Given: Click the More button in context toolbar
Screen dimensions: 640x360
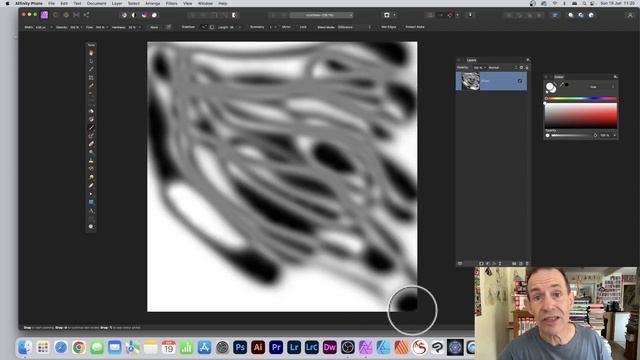Looking at the screenshot, I should pos(154,27).
